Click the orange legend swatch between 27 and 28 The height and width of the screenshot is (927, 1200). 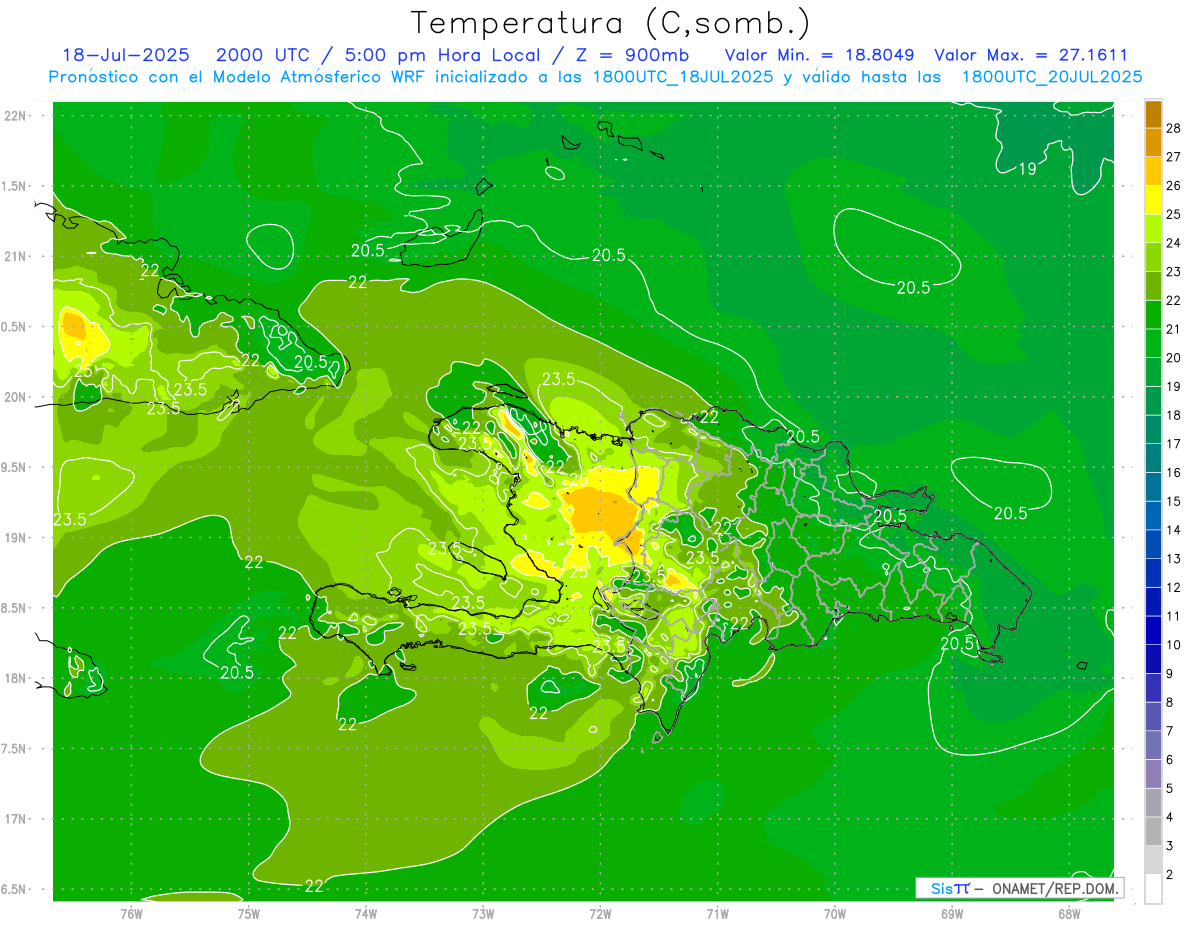coord(1153,142)
